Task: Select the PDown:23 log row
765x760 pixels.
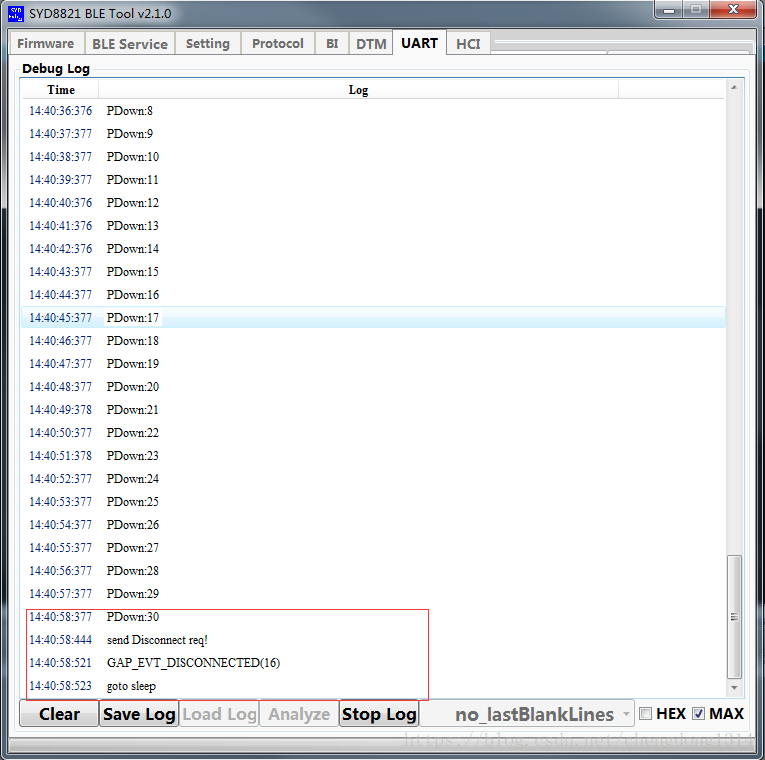Action: (x=373, y=456)
